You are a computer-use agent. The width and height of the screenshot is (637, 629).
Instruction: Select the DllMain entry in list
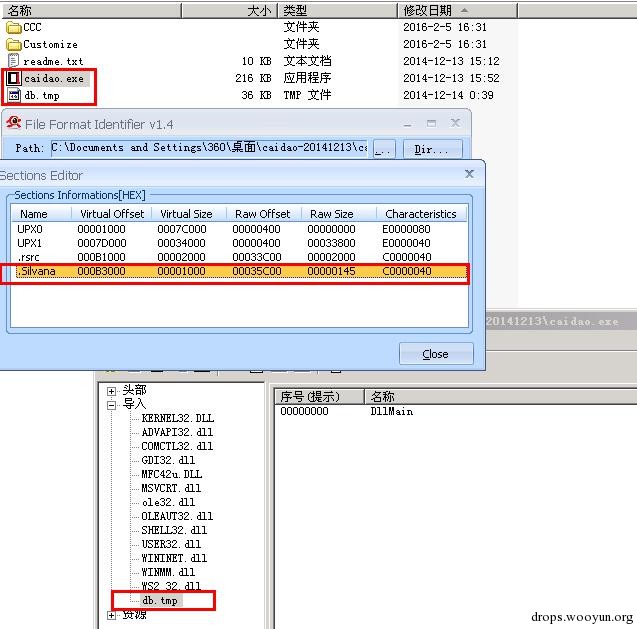pos(392,412)
